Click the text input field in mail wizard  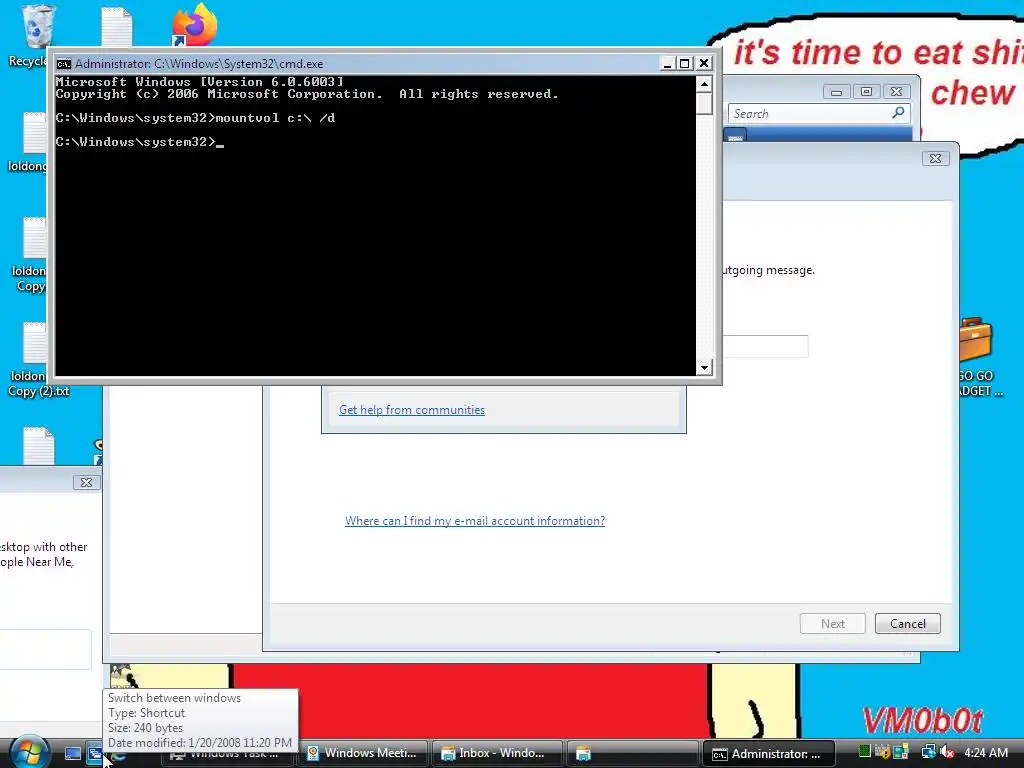pyautogui.click(x=765, y=346)
